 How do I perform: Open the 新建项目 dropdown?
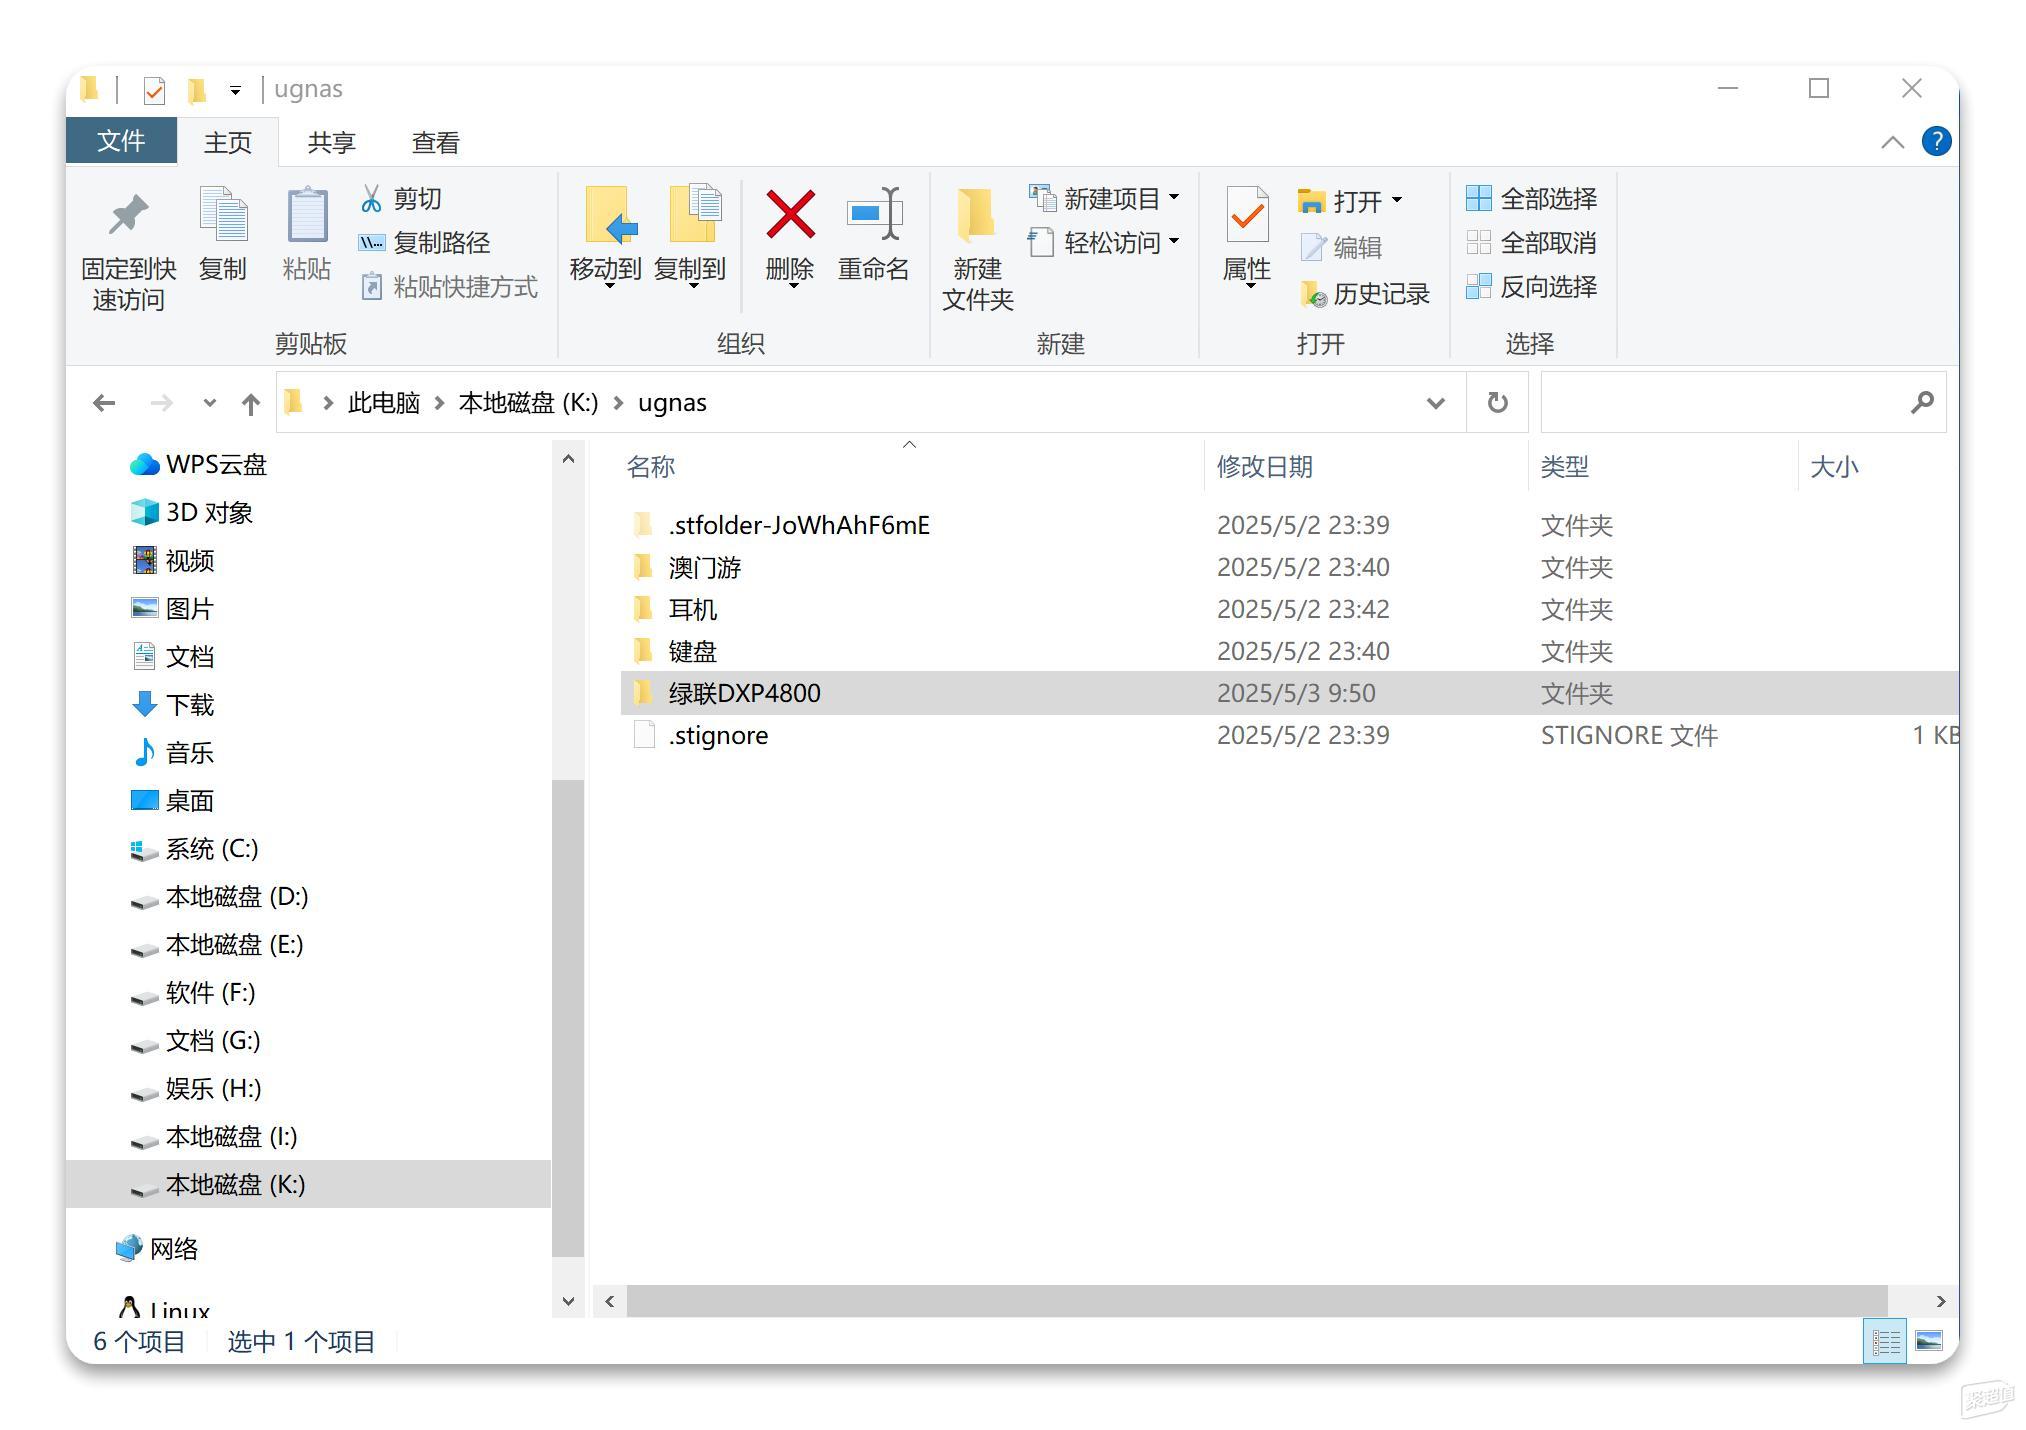(1104, 199)
